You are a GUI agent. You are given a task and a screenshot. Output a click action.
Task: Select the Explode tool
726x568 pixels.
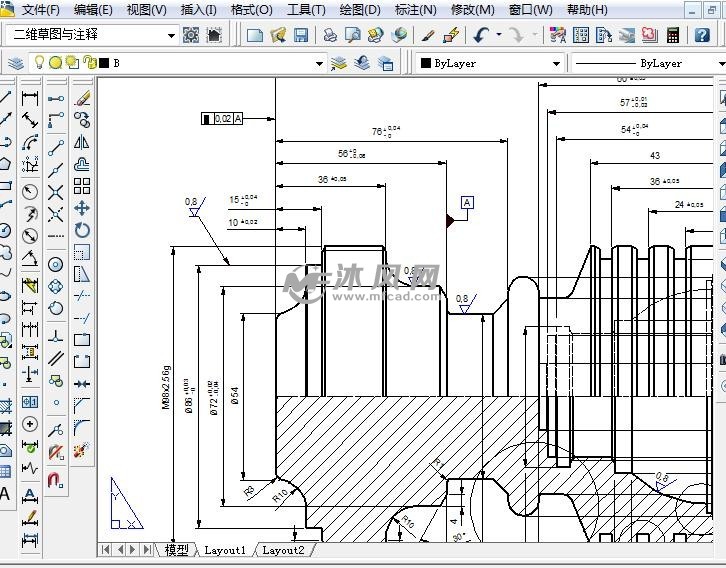(x=82, y=449)
